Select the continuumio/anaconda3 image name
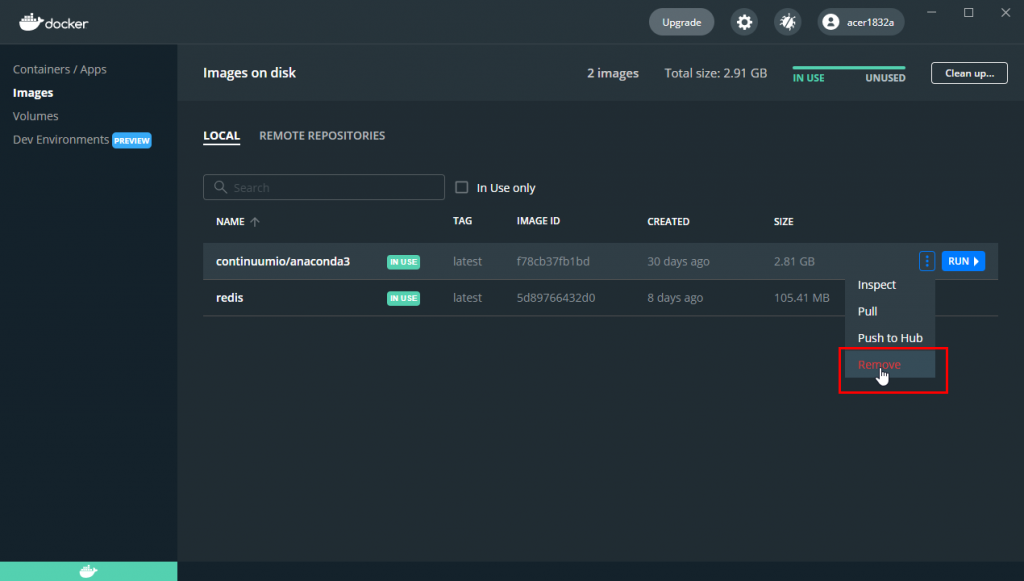 point(283,261)
